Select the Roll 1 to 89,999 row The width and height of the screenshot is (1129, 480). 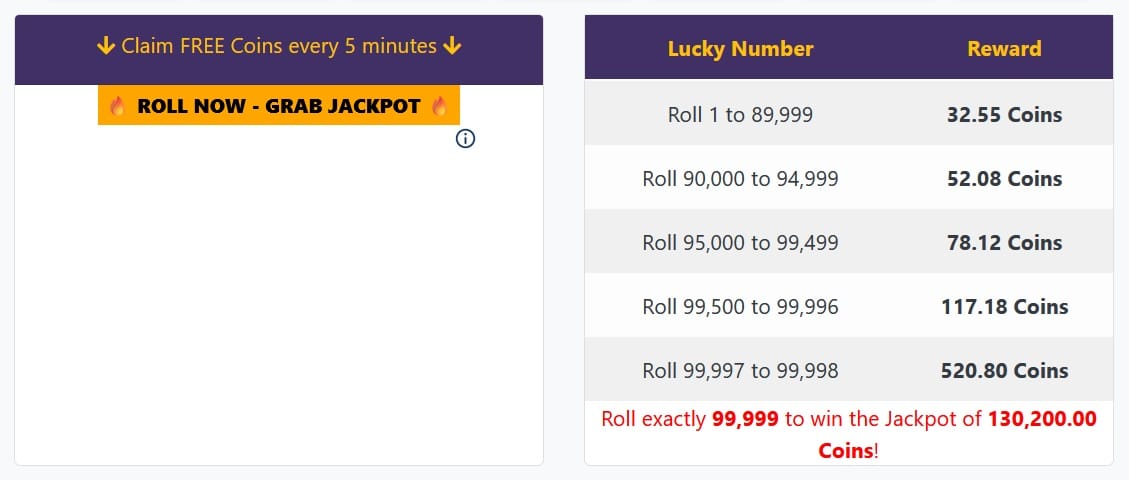tap(740, 115)
